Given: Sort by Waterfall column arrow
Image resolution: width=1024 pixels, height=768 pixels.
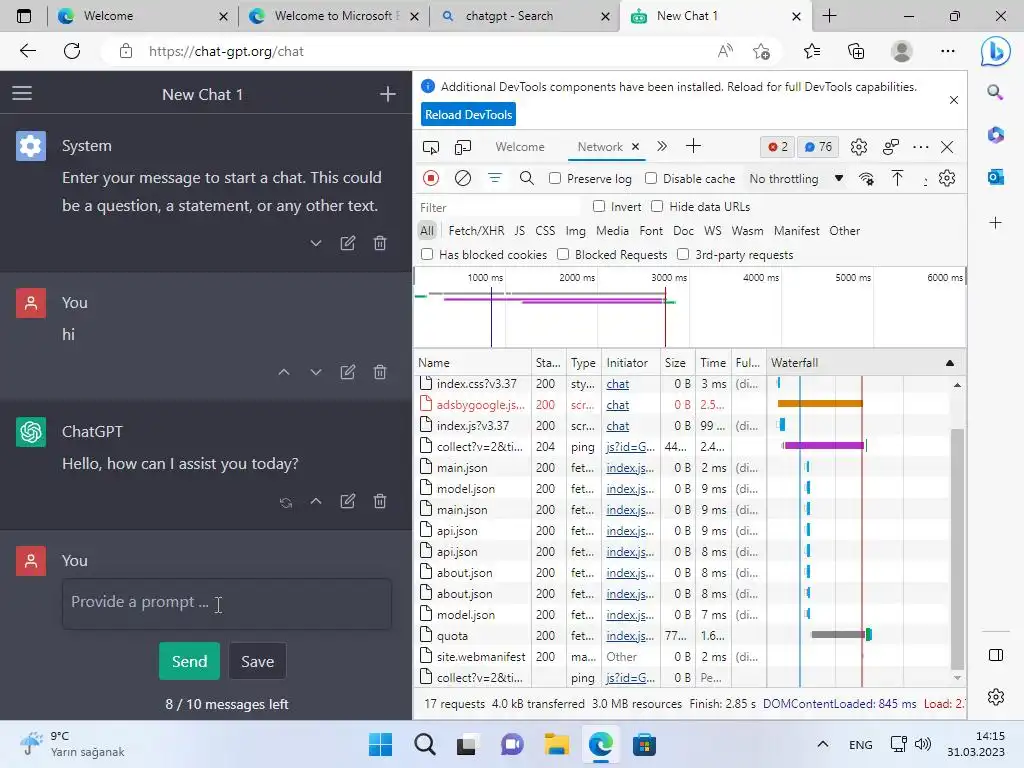Looking at the screenshot, I should tap(950, 363).
